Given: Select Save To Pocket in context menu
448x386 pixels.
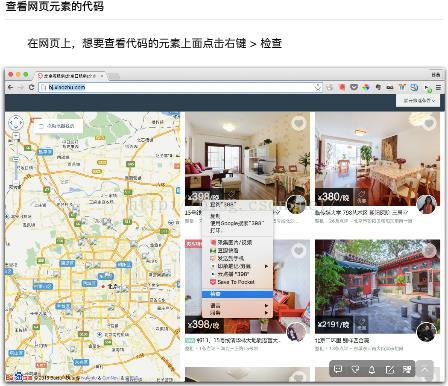Looking at the screenshot, I should pos(237,282).
